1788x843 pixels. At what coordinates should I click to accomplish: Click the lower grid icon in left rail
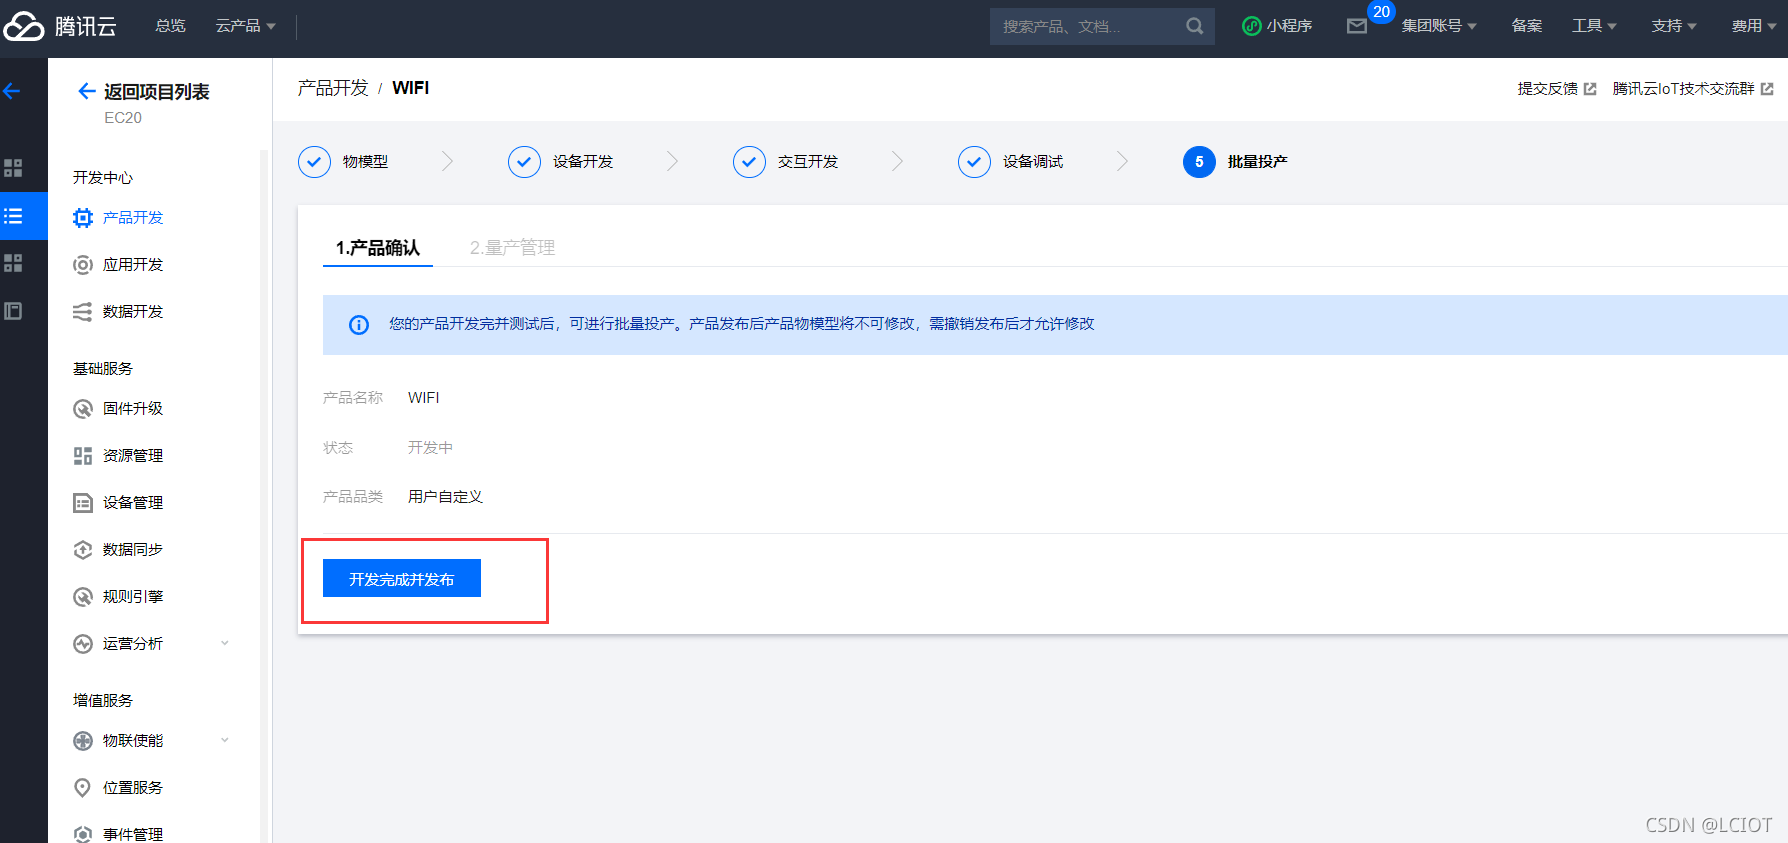pyautogui.click(x=13, y=263)
